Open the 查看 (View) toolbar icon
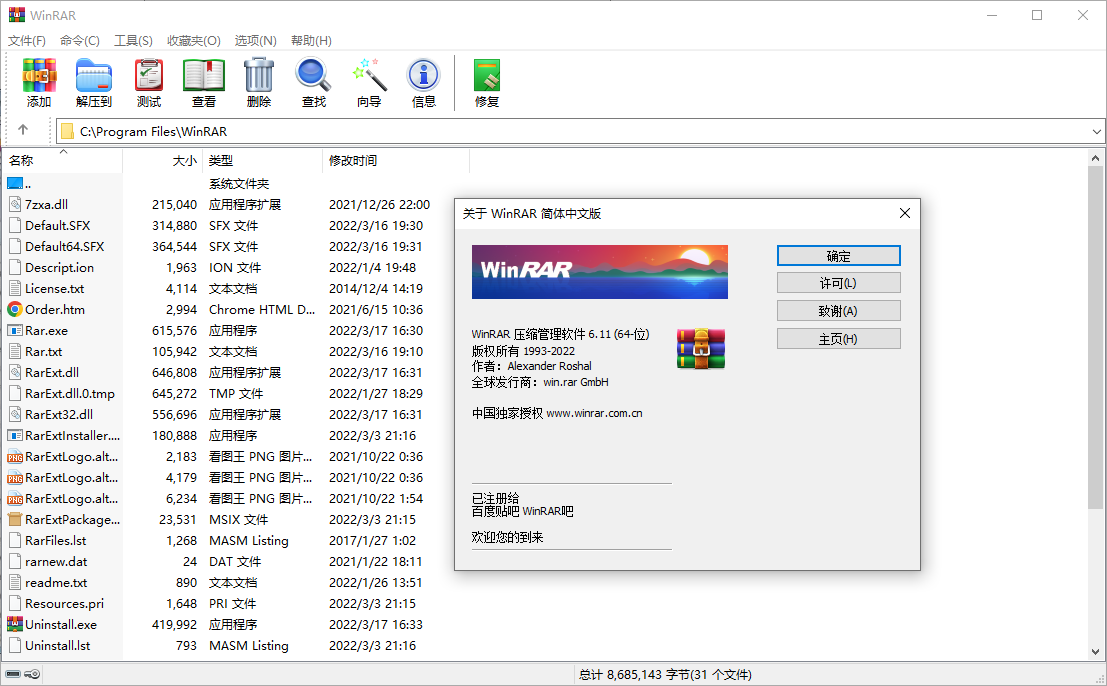Screen dimensions: 1107x686 204,76
